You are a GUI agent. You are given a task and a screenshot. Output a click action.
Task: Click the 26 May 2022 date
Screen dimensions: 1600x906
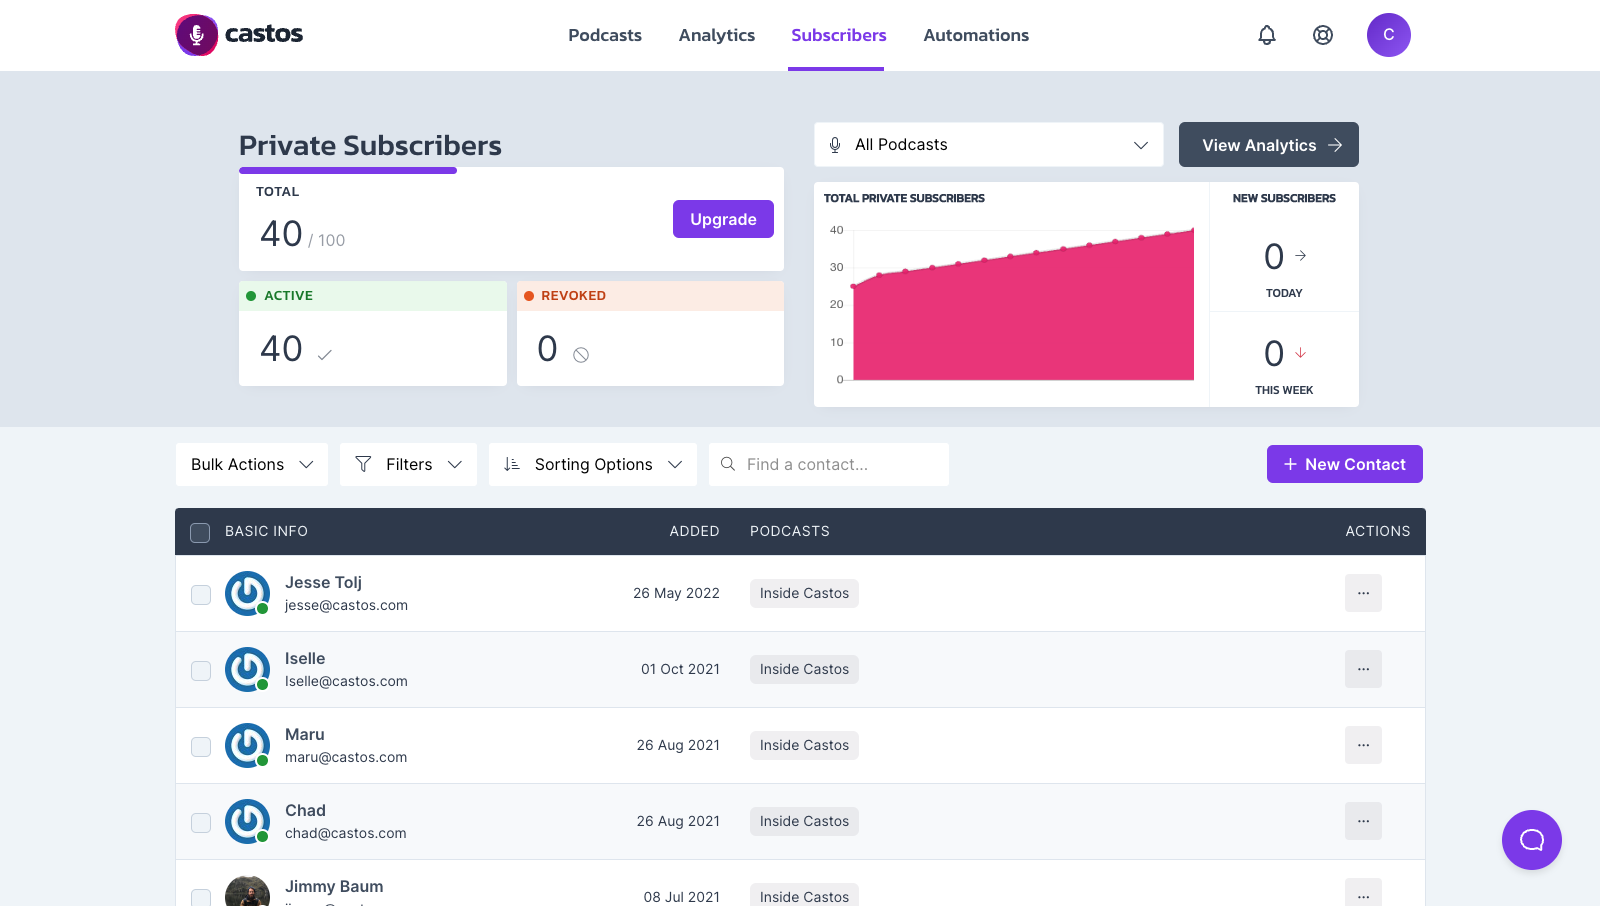click(676, 593)
